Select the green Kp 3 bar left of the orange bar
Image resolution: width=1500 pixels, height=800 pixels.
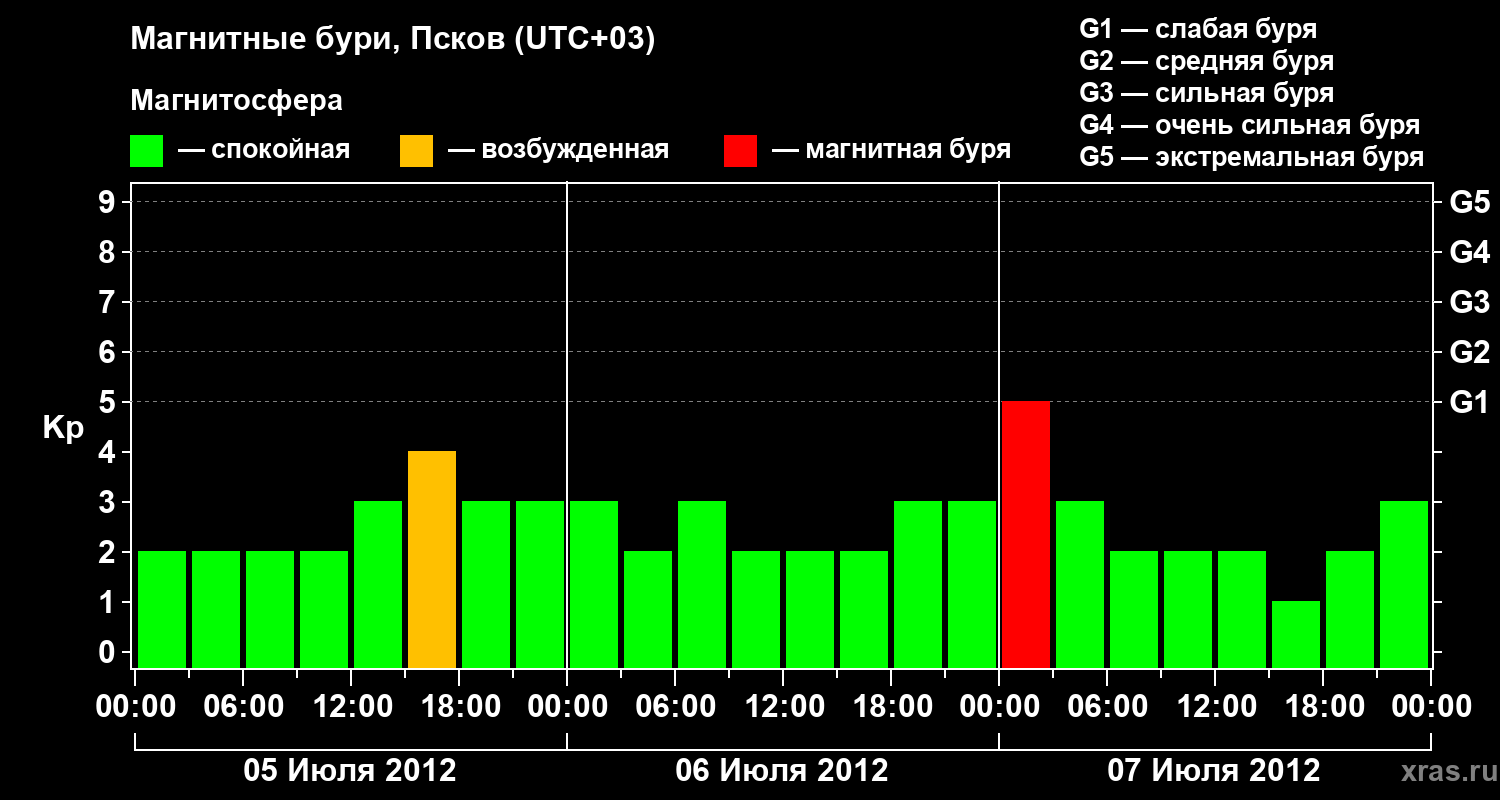tap(378, 584)
